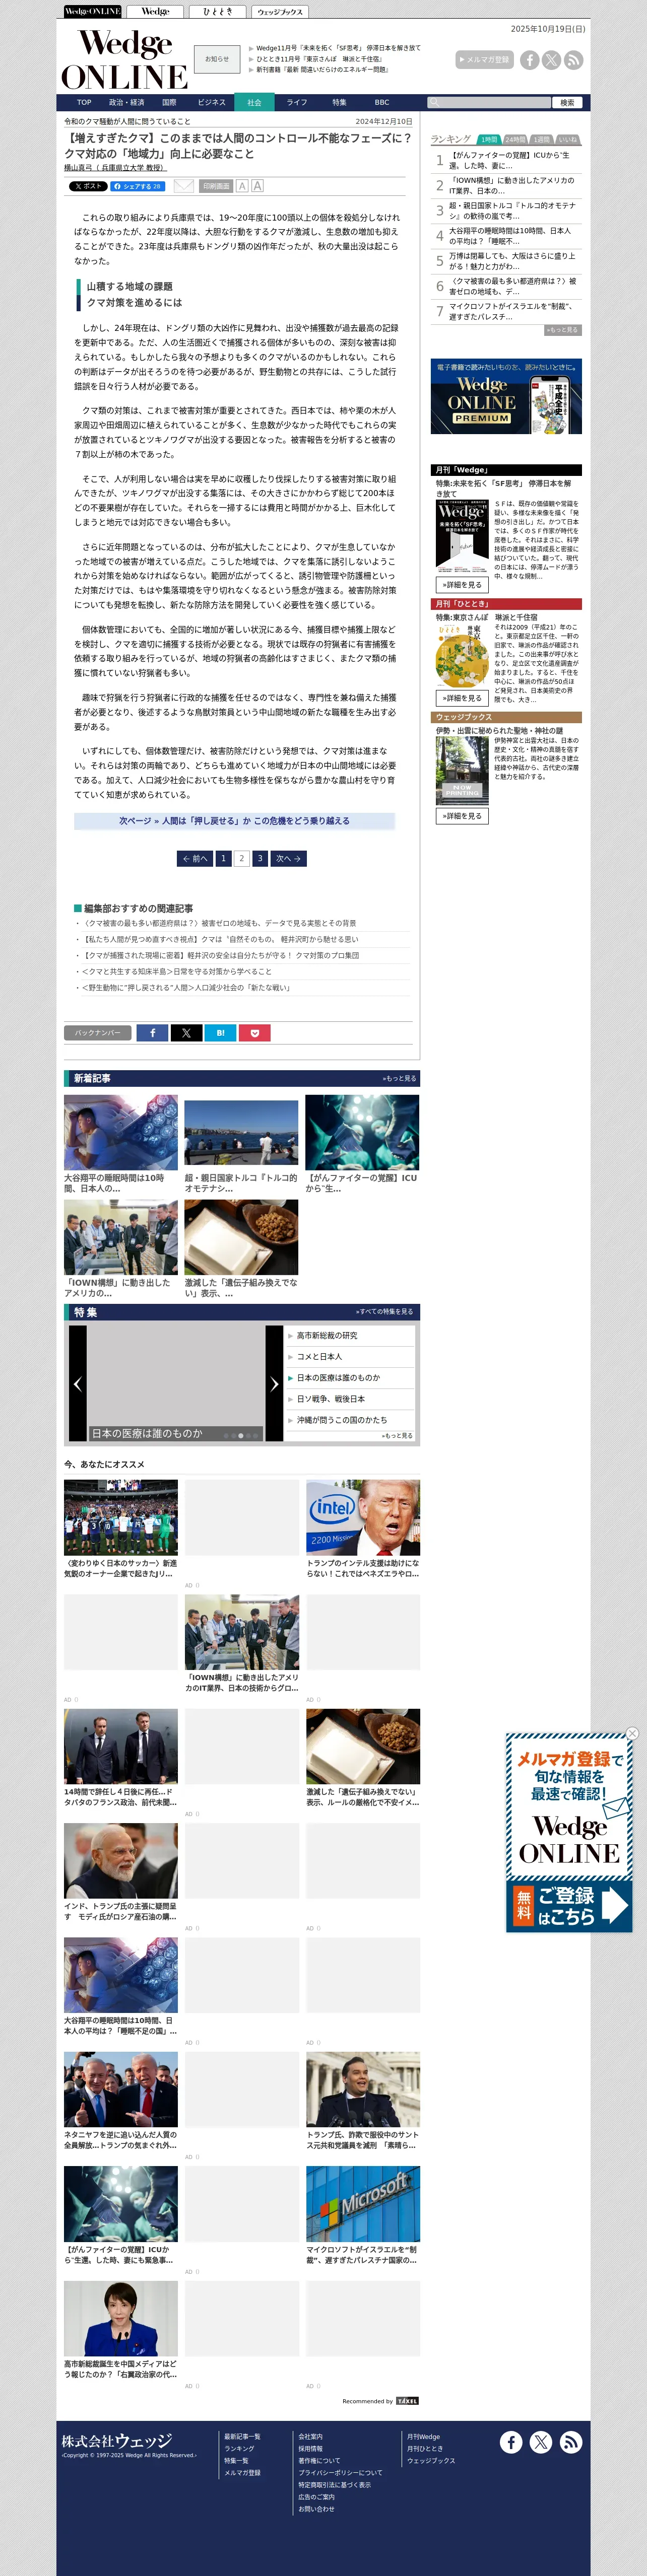Open すべての特集を見る link
The height and width of the screenshot is (2576, 647).
[x=384, y=1311]
